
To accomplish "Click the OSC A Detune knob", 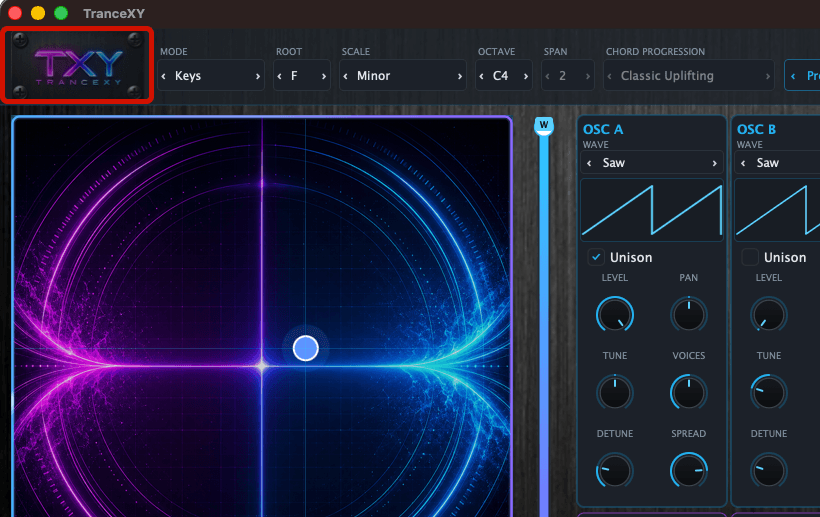I will tap(615, 470).
